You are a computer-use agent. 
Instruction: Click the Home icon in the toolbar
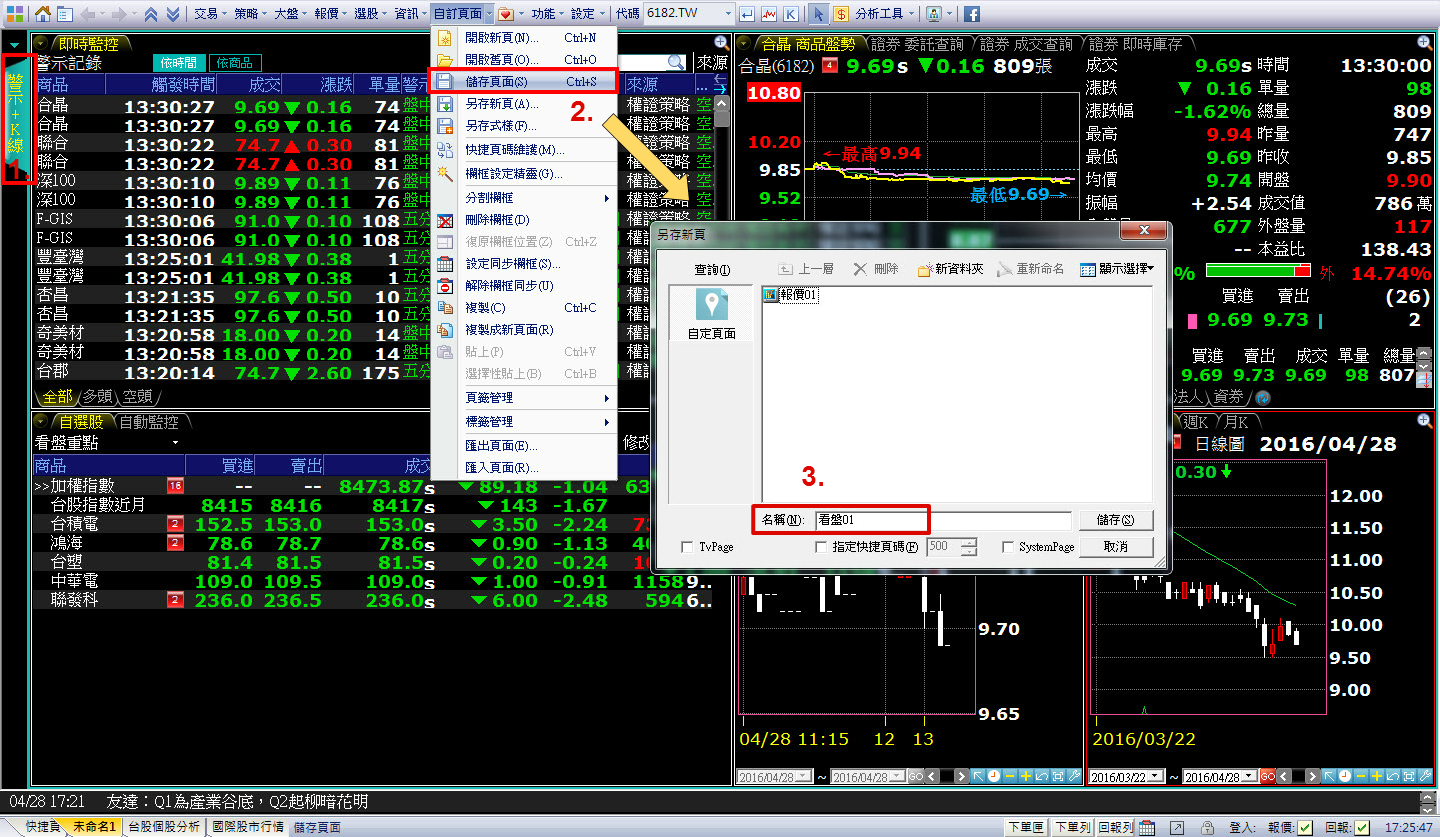tap(43, 14)
